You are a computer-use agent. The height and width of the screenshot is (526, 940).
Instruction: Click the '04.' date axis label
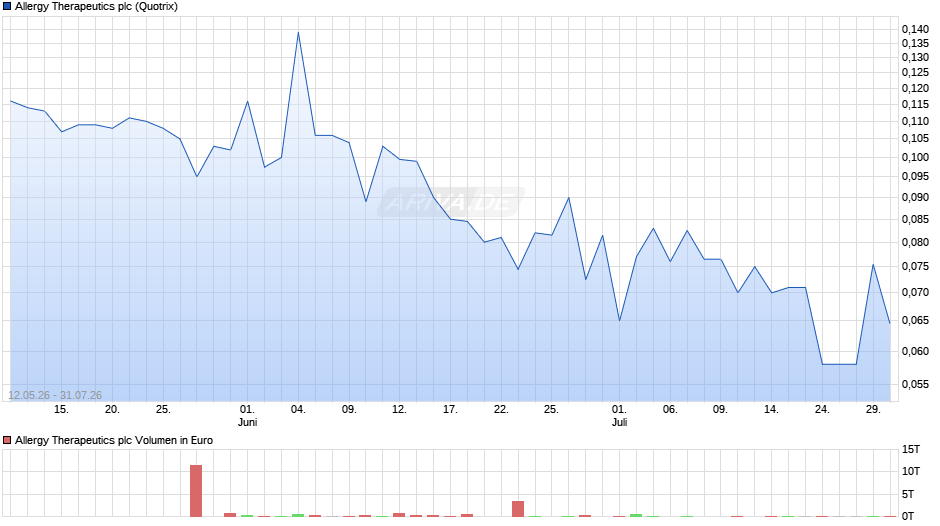(x=298, y=409)
